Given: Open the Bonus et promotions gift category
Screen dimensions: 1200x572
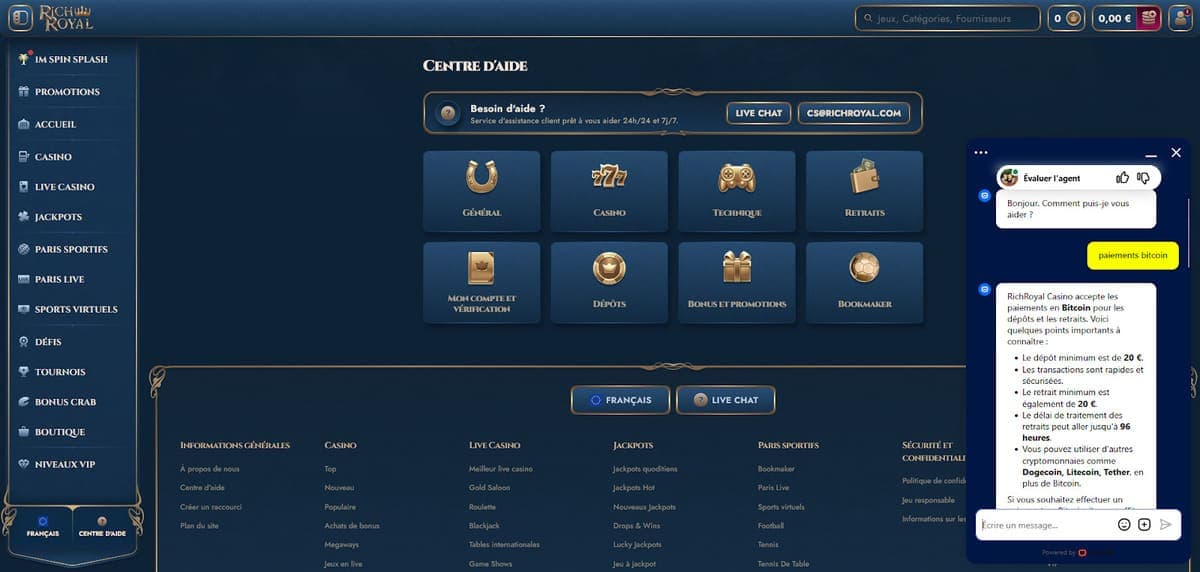Looking at the screenshot, I should [737, 283].
